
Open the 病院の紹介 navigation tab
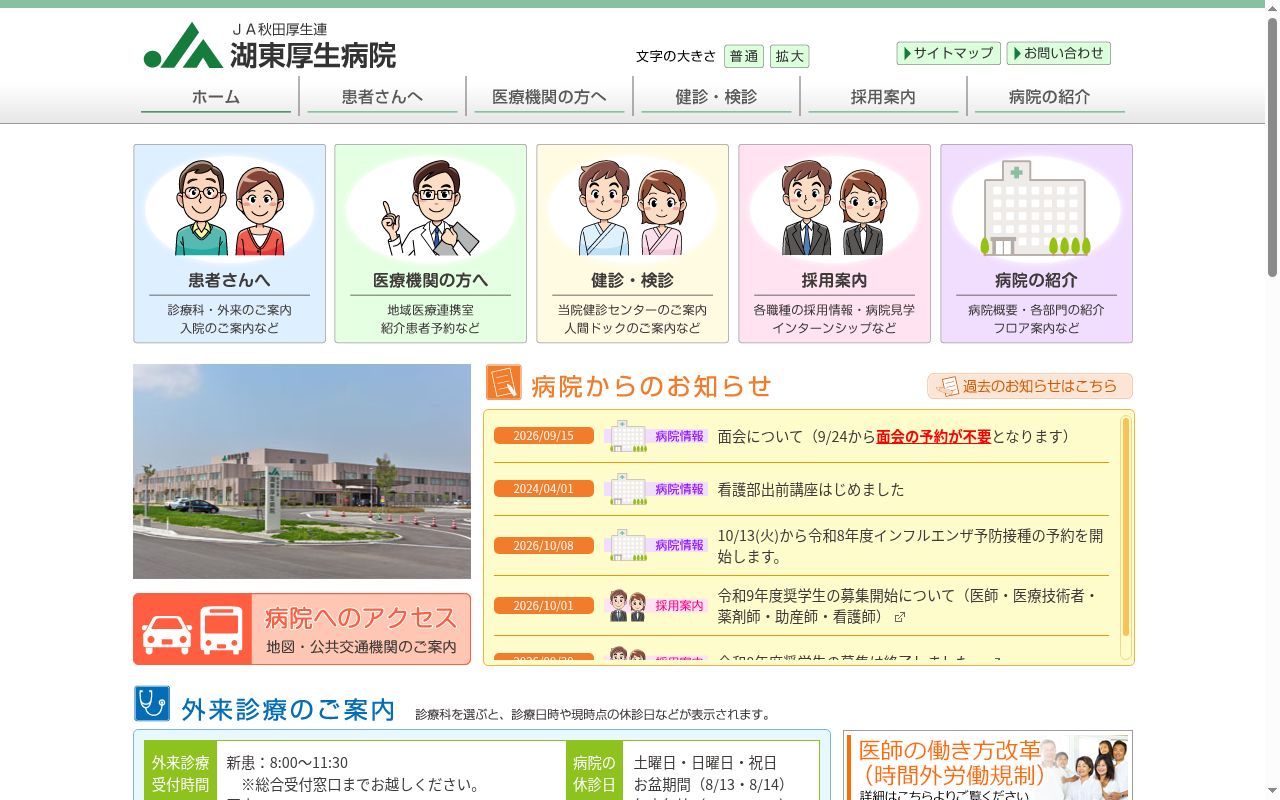1050,97
